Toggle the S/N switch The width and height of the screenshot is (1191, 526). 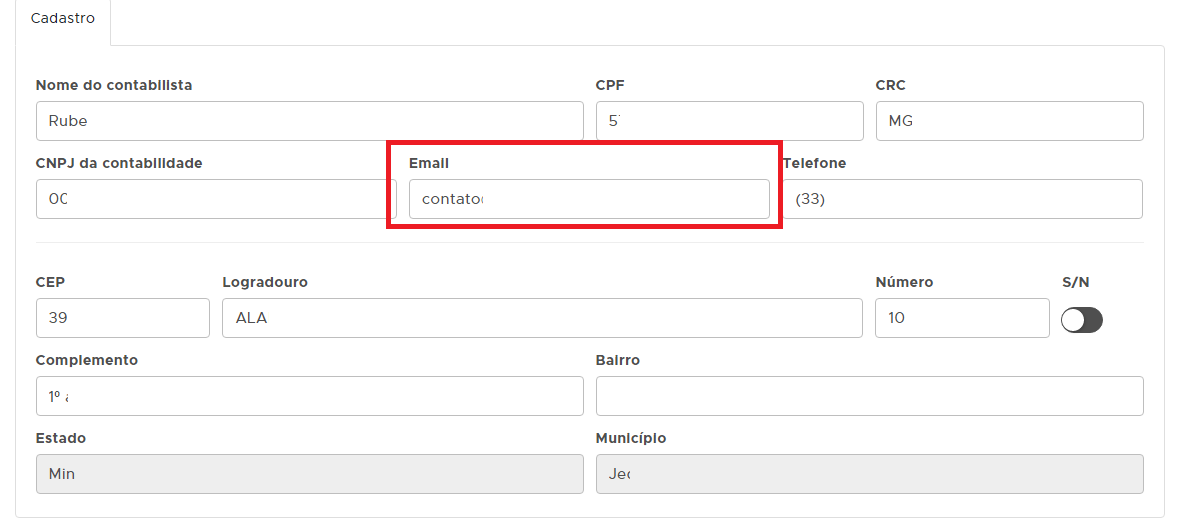[1081, 320]
